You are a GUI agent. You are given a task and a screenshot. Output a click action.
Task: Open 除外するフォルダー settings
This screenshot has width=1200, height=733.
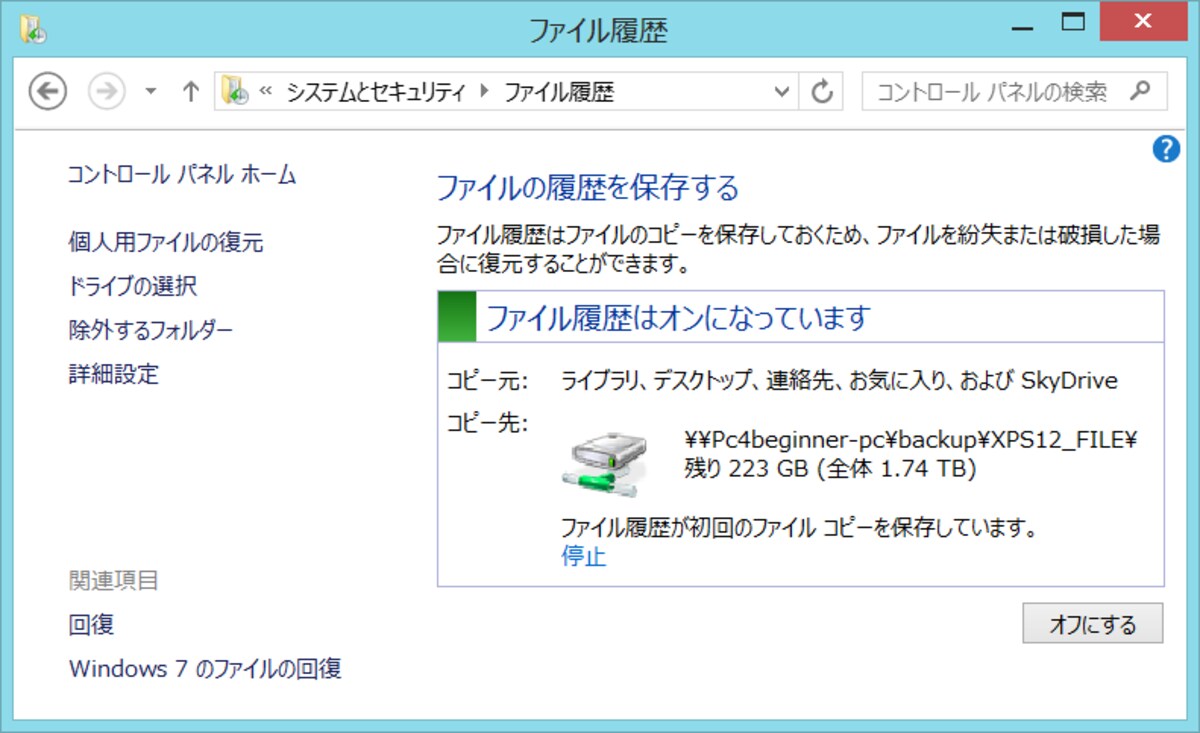coord(151,330)
